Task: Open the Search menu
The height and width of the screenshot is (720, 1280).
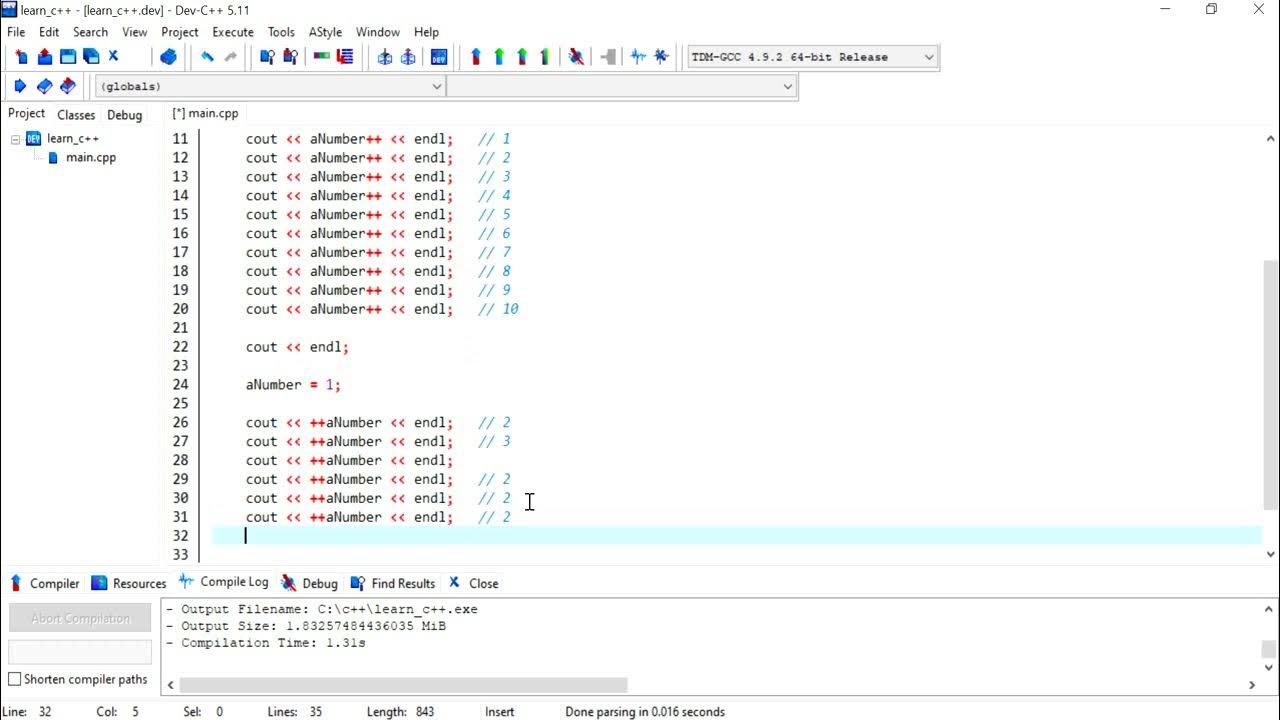Action: (90, 32)
